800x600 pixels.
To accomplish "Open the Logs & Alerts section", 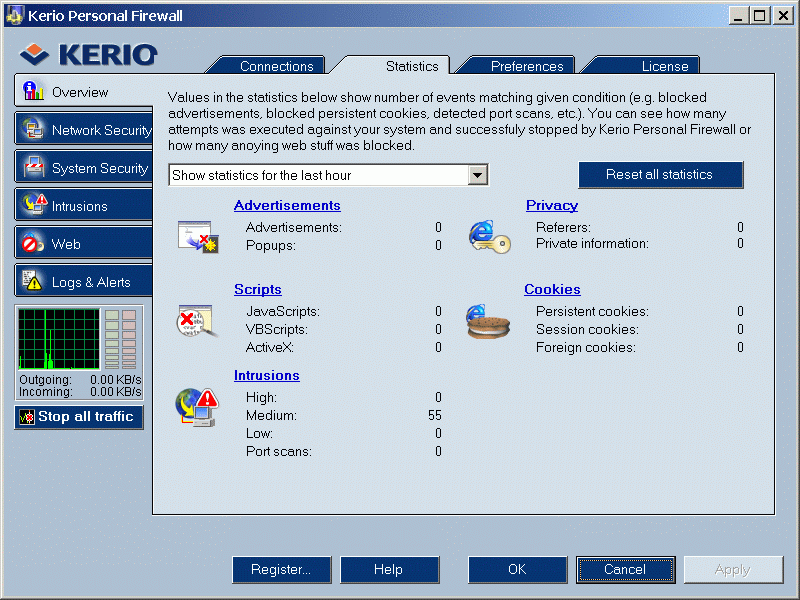I will pyautogui.click(x=84, y=282).
